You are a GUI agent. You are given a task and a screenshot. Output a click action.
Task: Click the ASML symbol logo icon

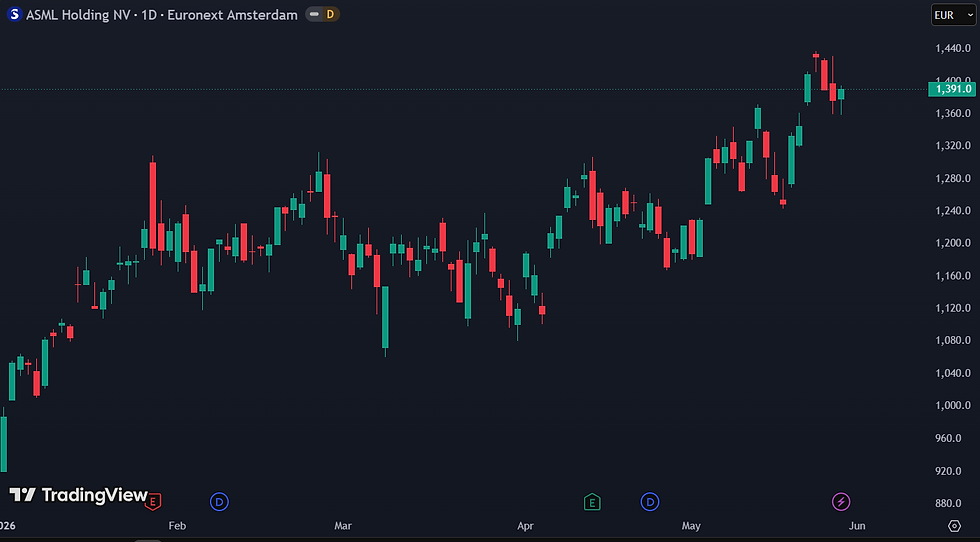click(x=14, y=14)
